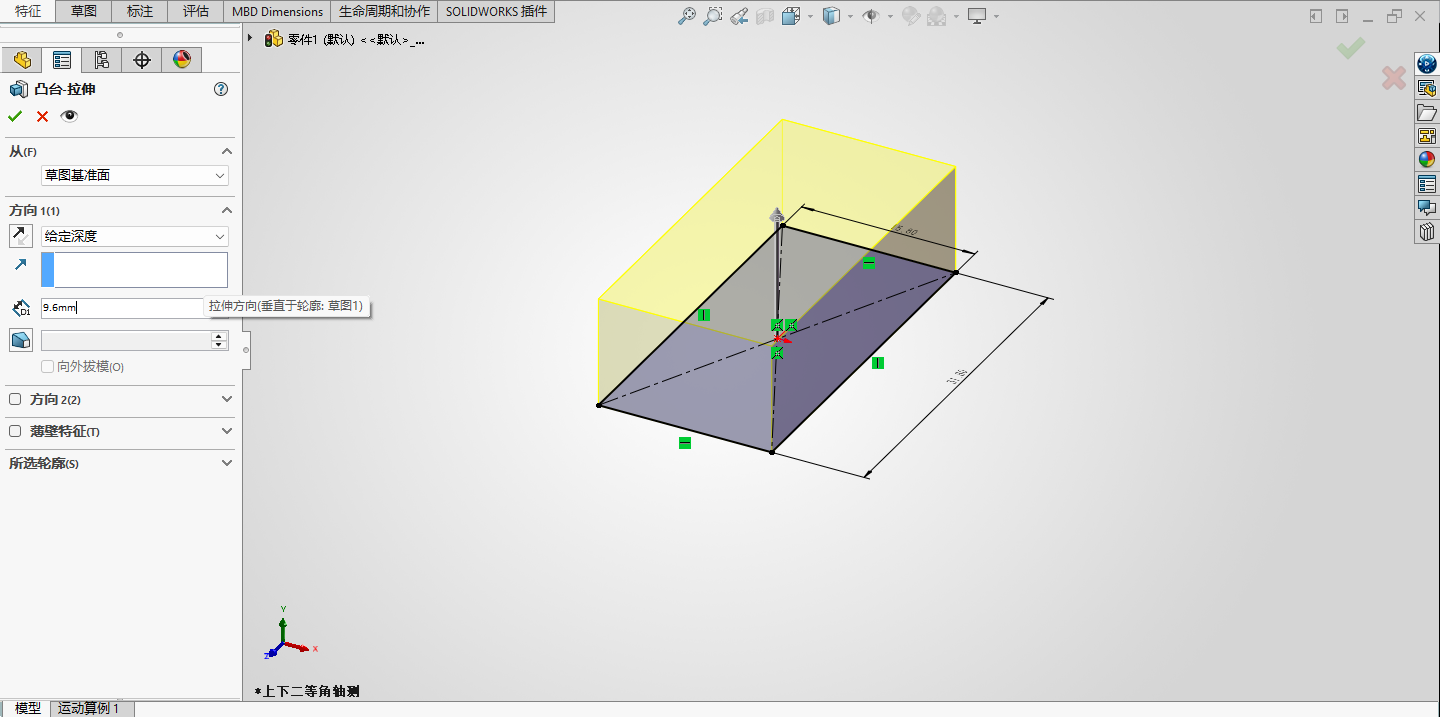Open Display Style dropdown arrow
The height and width of the screenshot is (717, 1440).
849,16
